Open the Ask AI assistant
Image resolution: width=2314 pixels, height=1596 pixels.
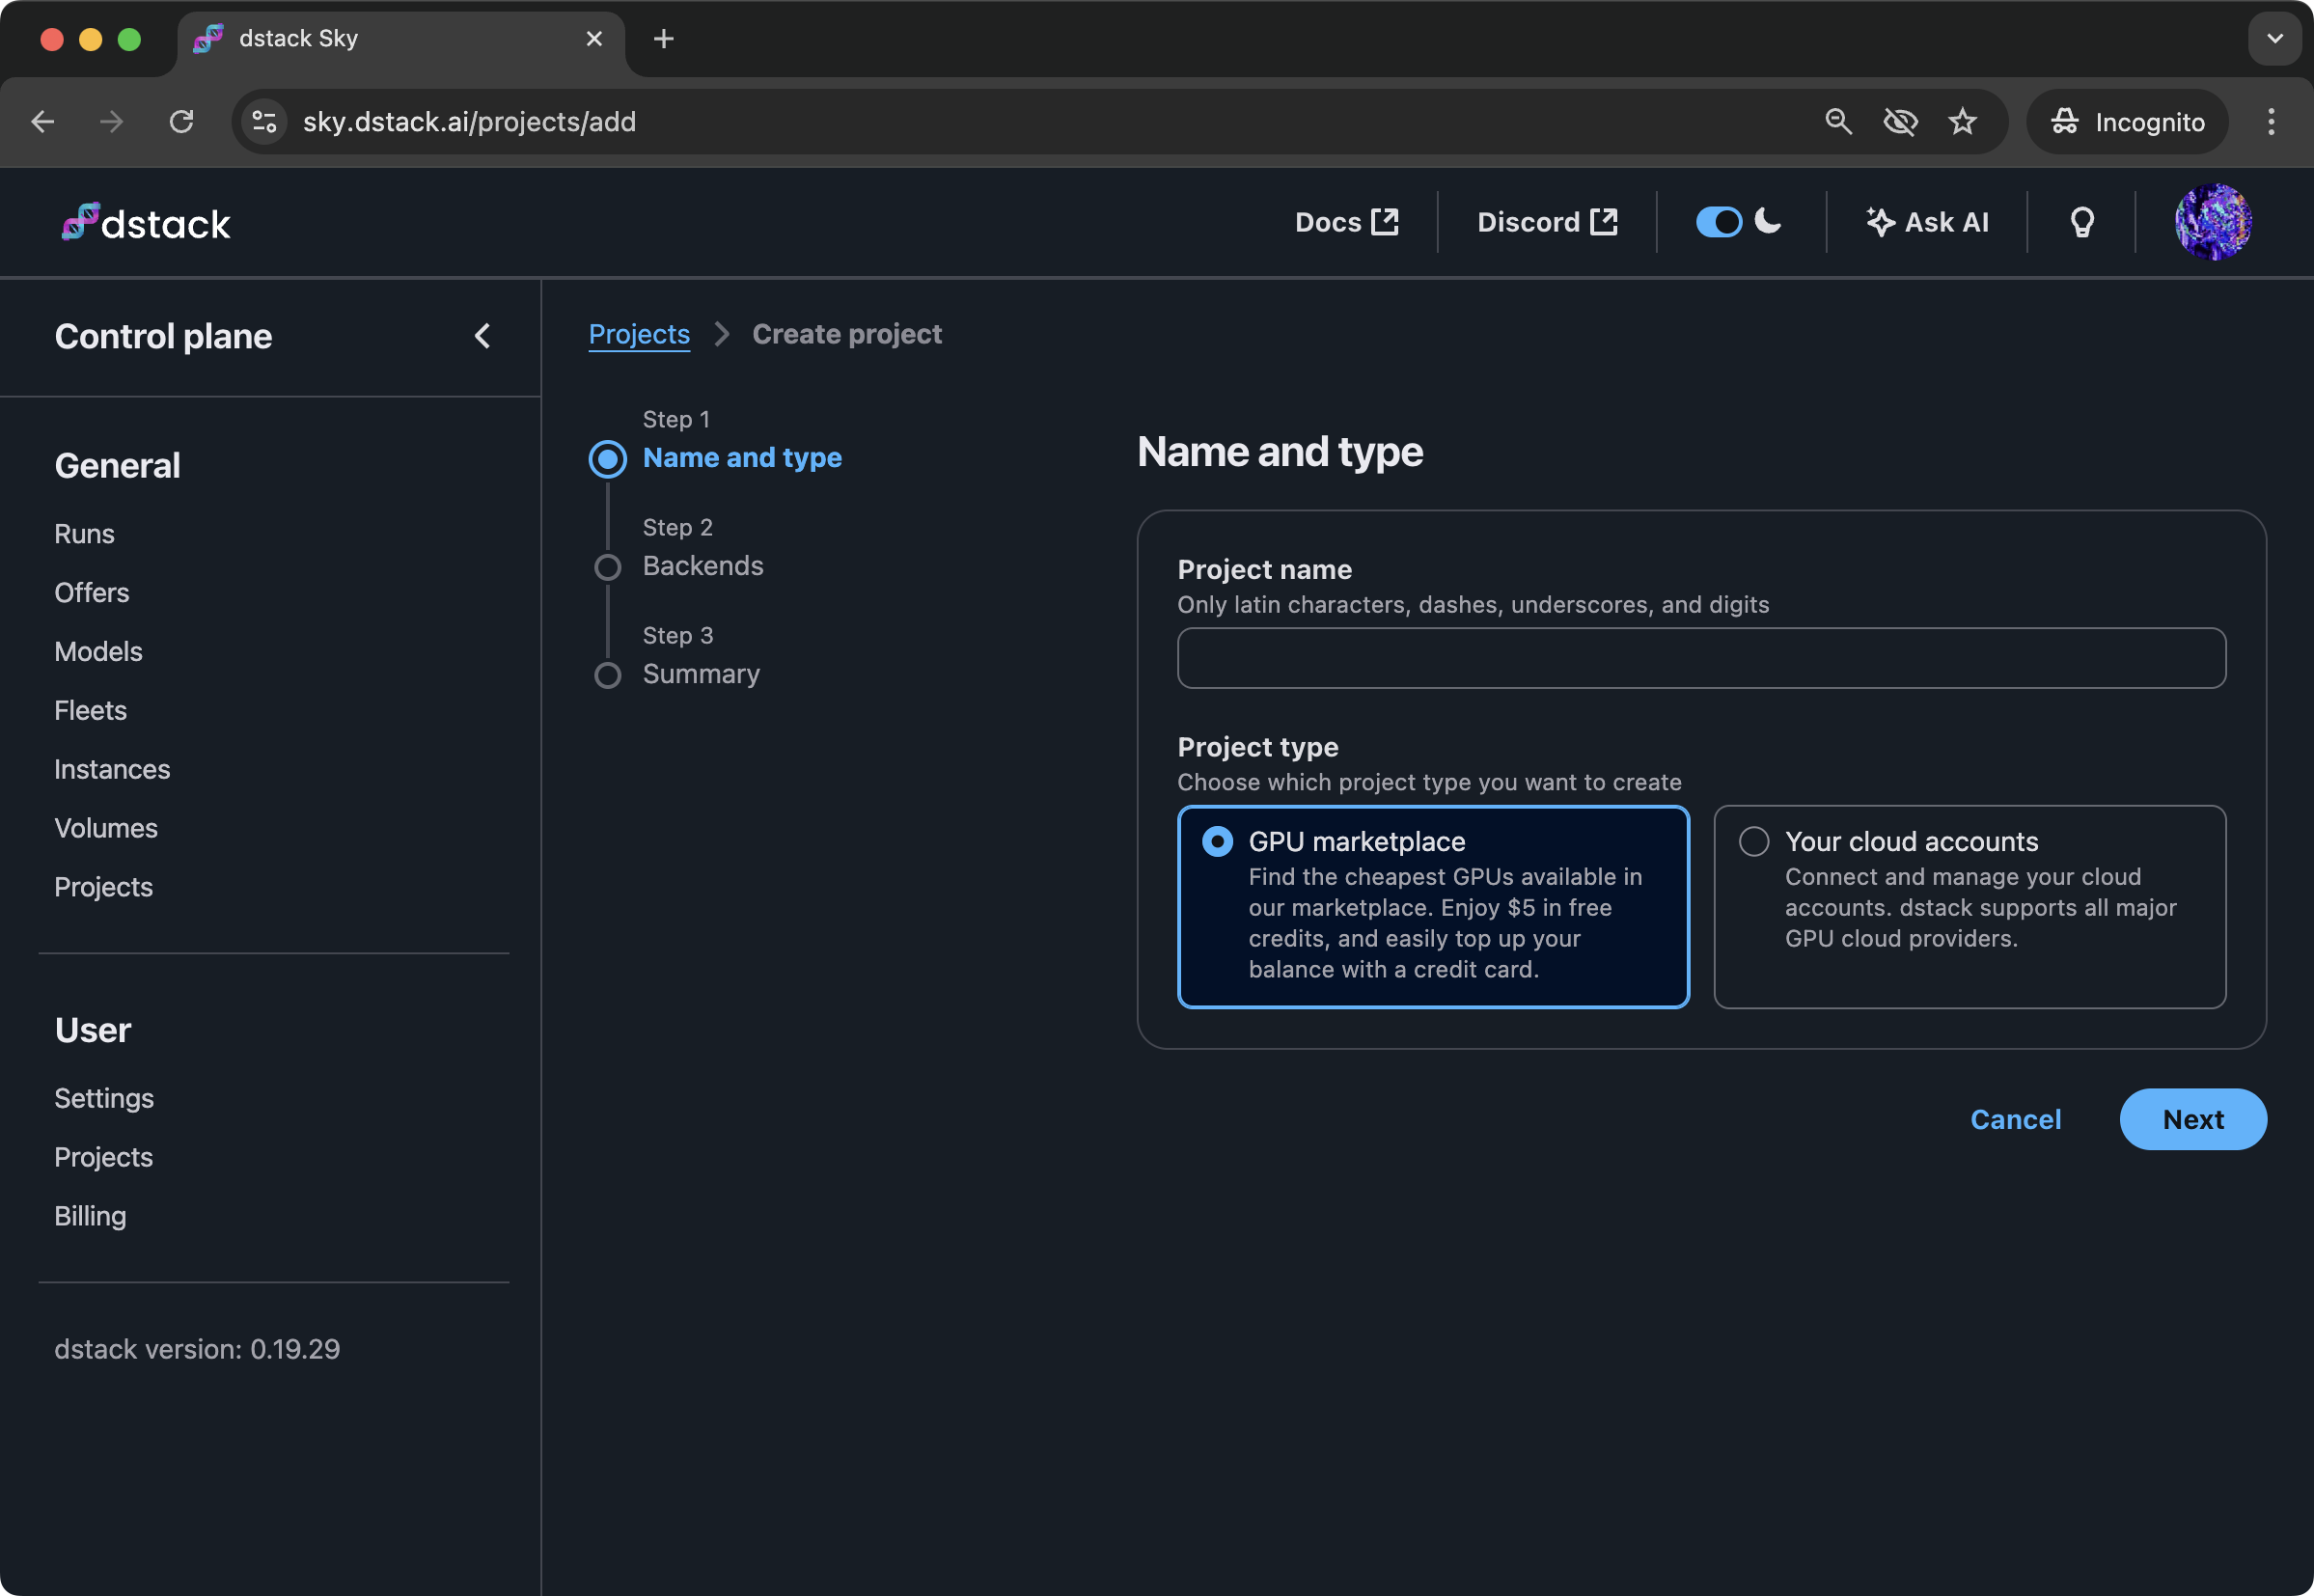[1926, 222]
